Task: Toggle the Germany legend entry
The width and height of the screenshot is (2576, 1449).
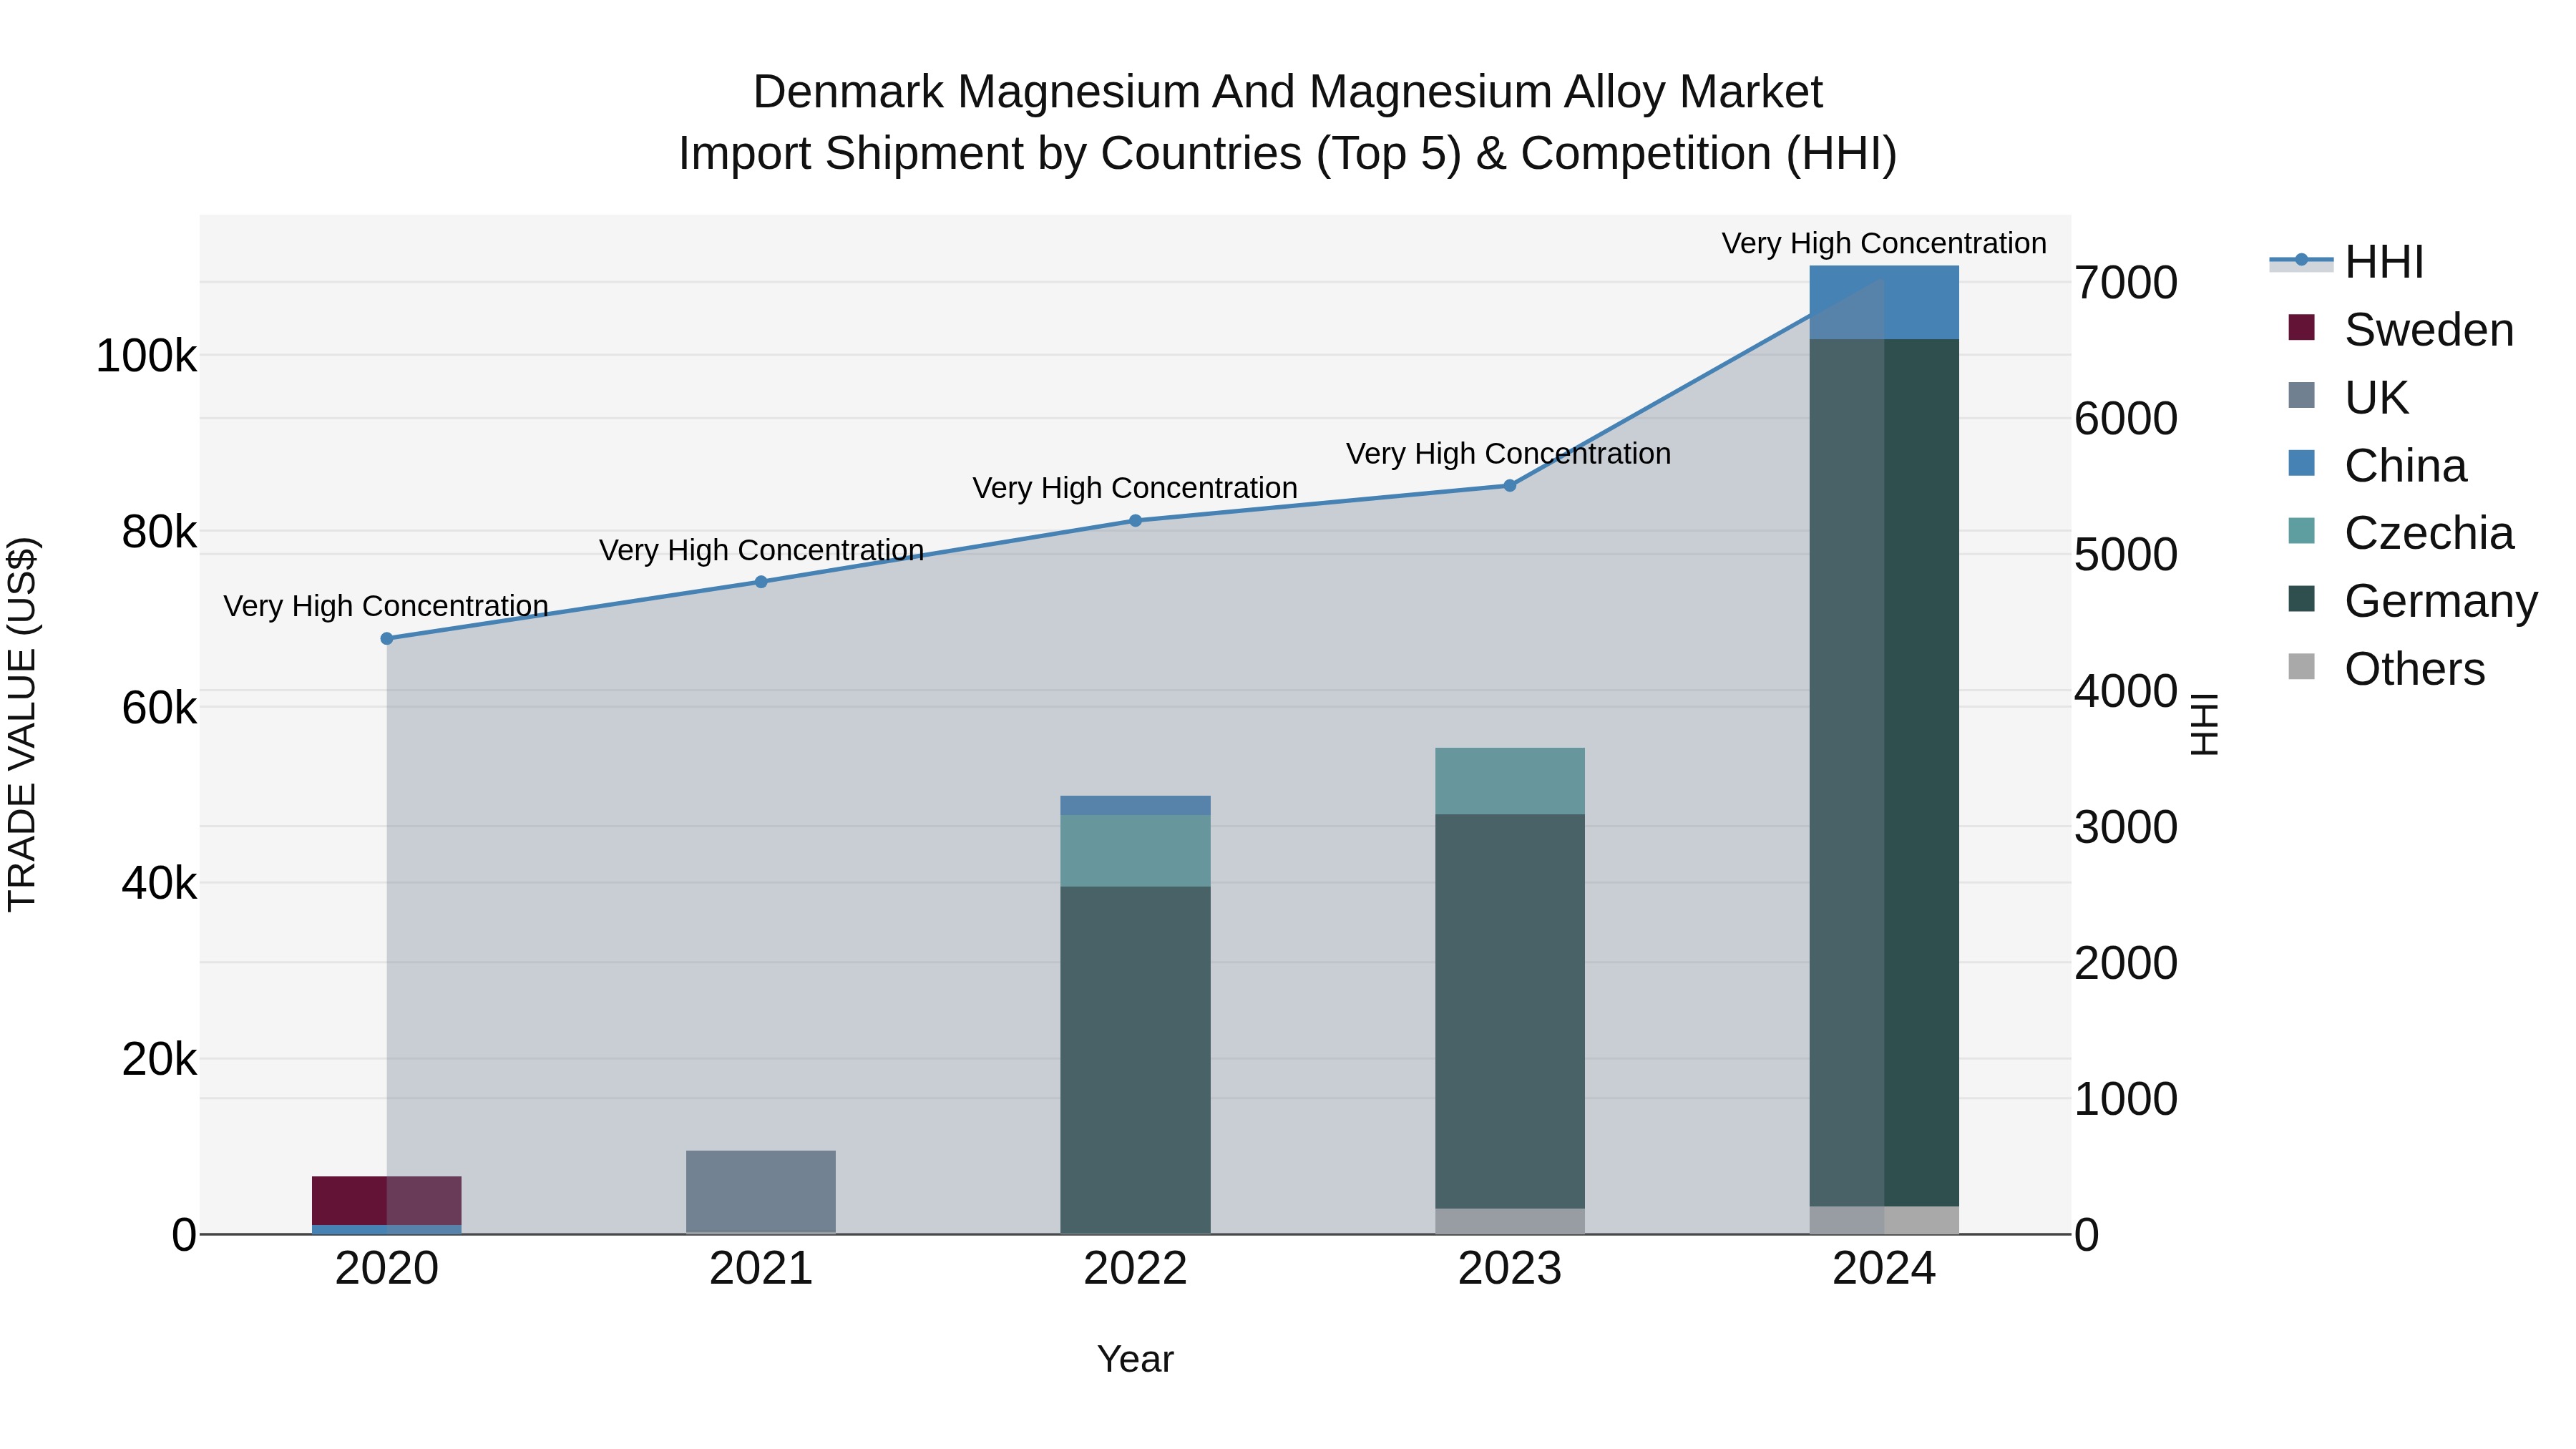Action: pos(2413,601)
